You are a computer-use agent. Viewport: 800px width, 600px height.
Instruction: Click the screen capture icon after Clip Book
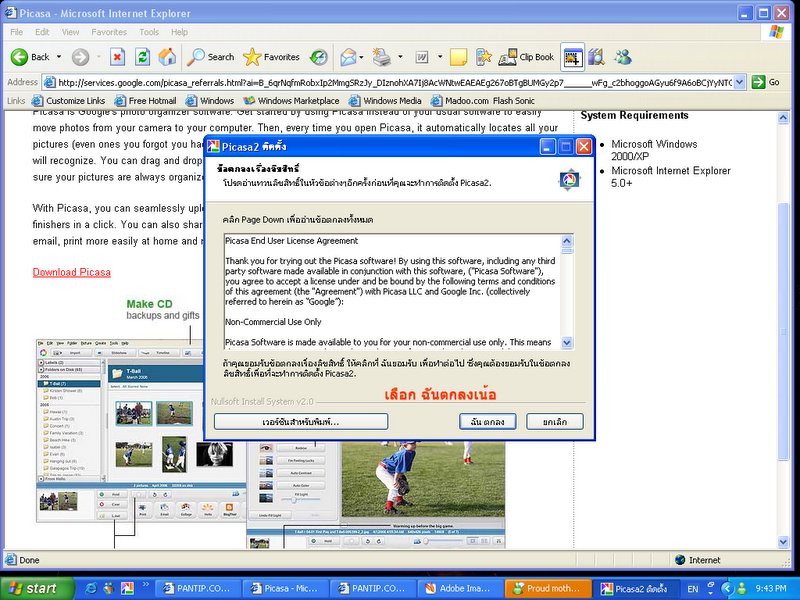click(572, 57)
